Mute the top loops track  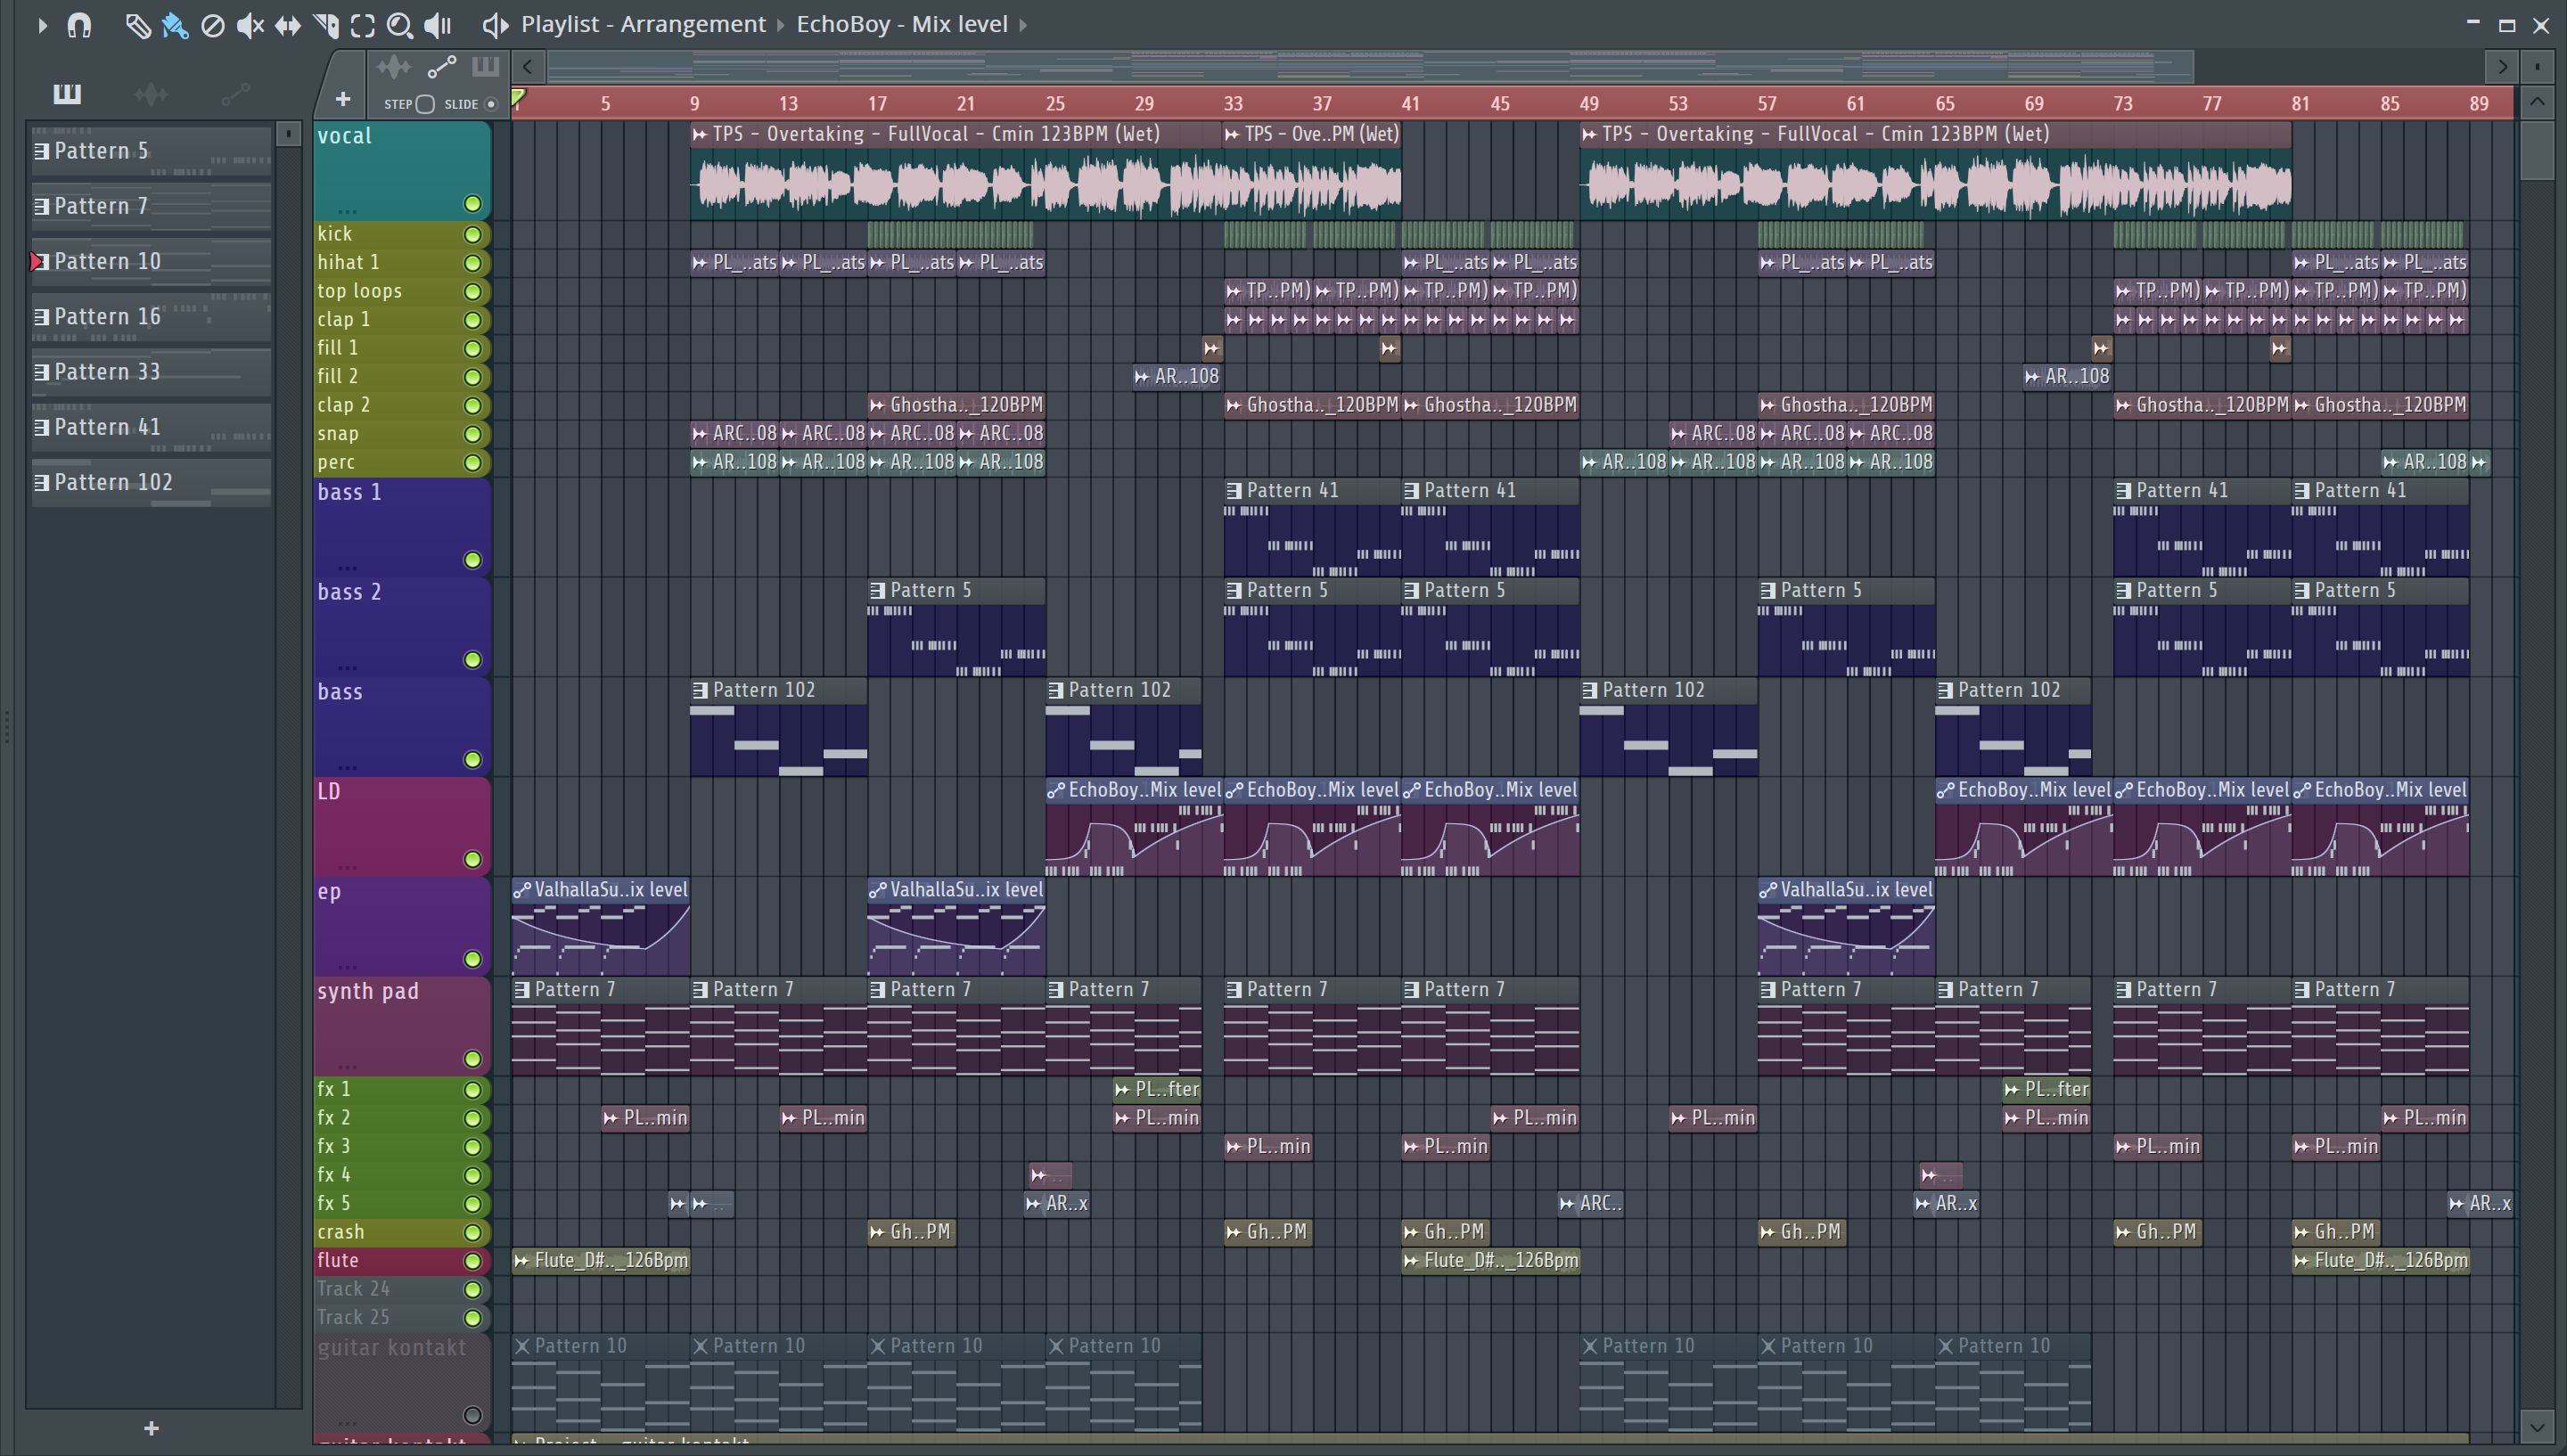click(x=473, y=291)
